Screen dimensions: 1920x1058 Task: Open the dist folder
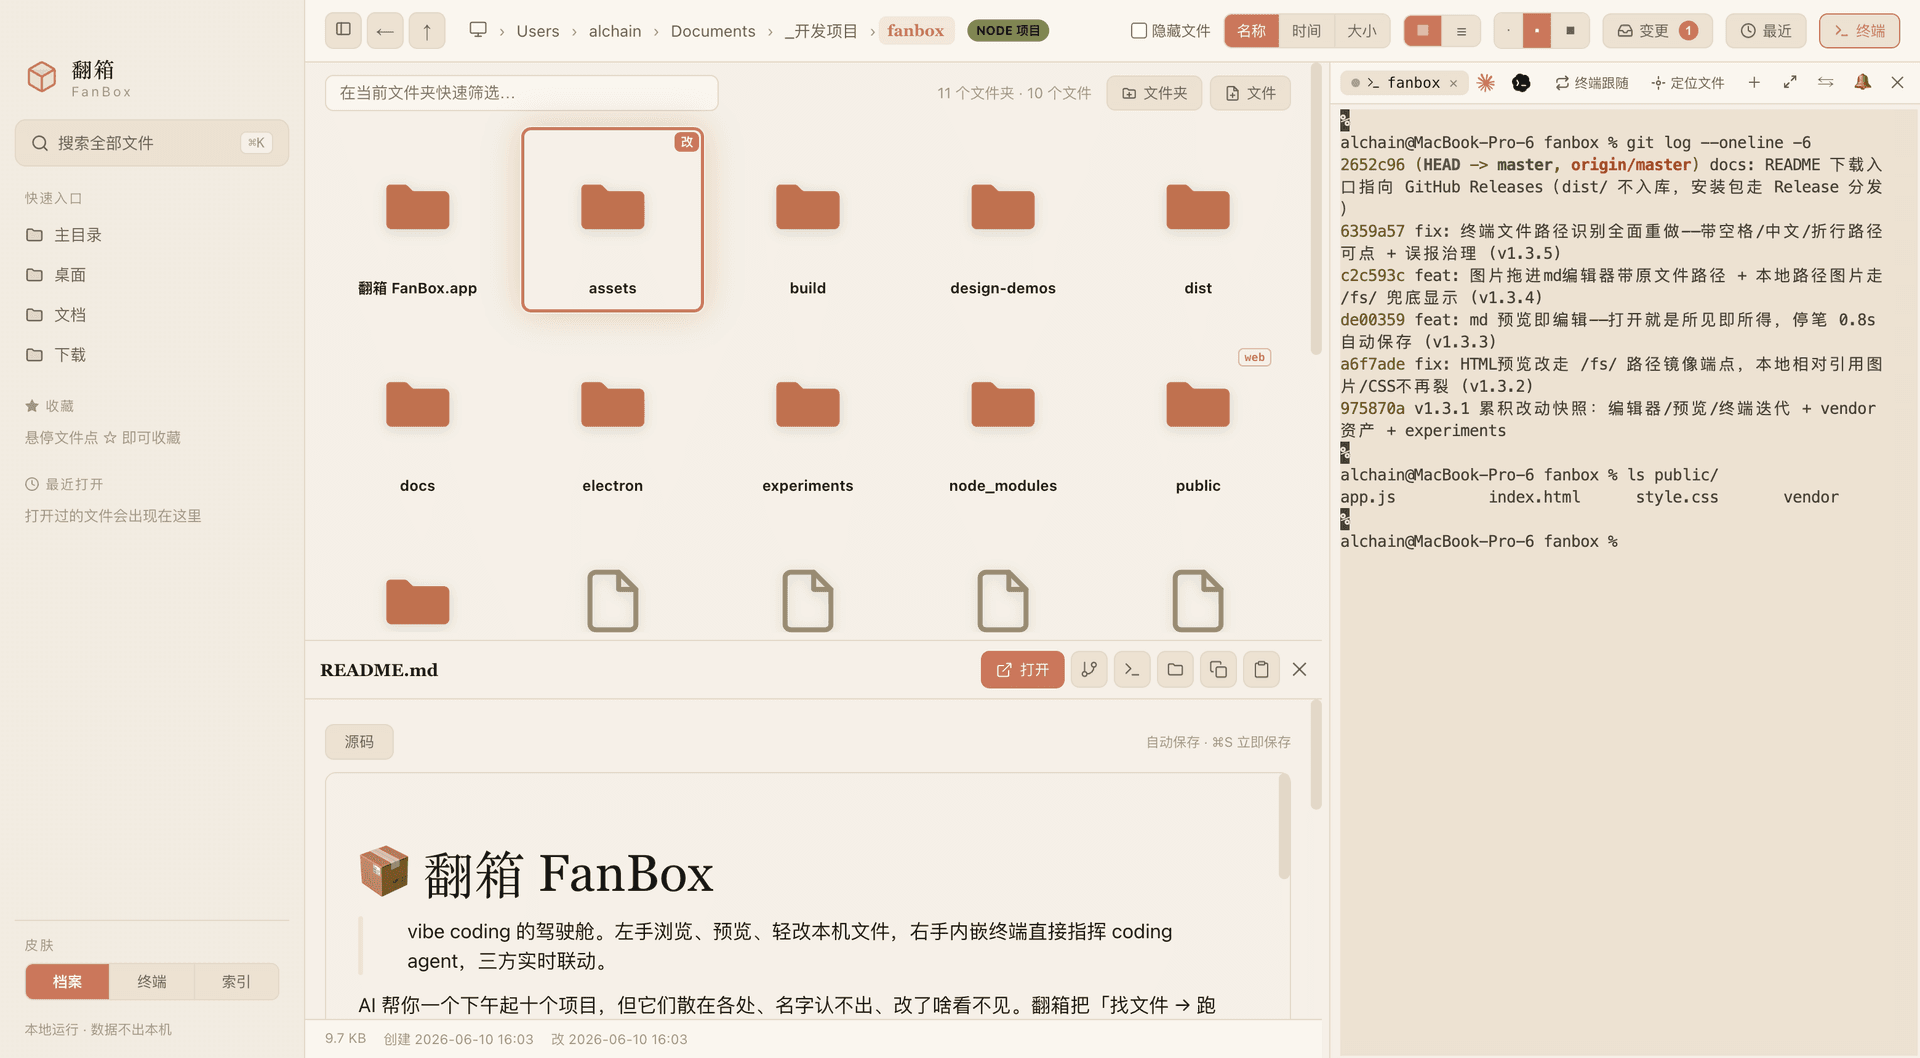[1197, 220]
